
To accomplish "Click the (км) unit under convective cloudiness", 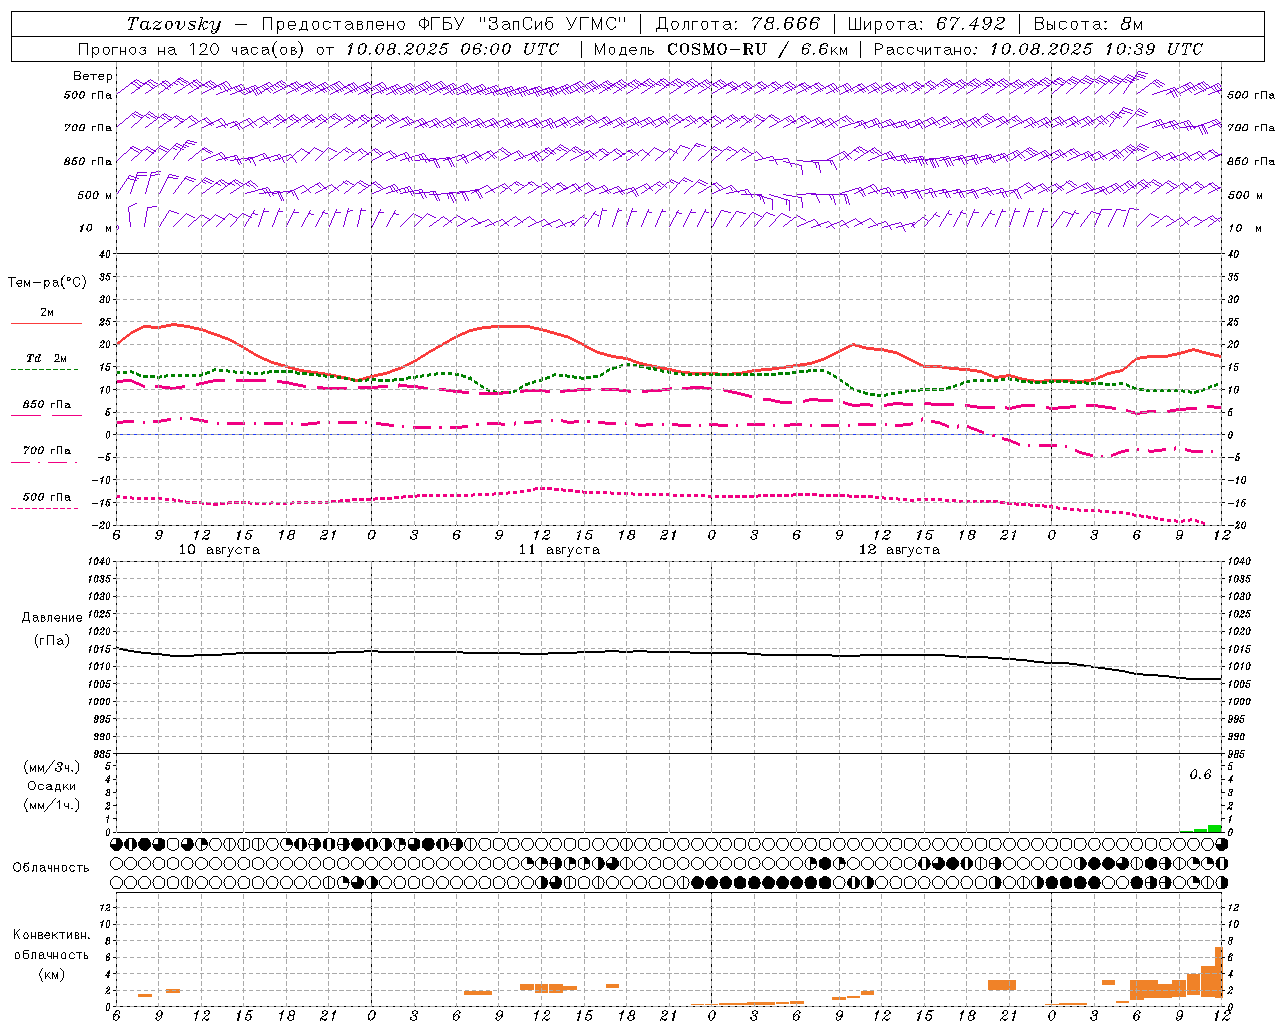I will (52, 974).
